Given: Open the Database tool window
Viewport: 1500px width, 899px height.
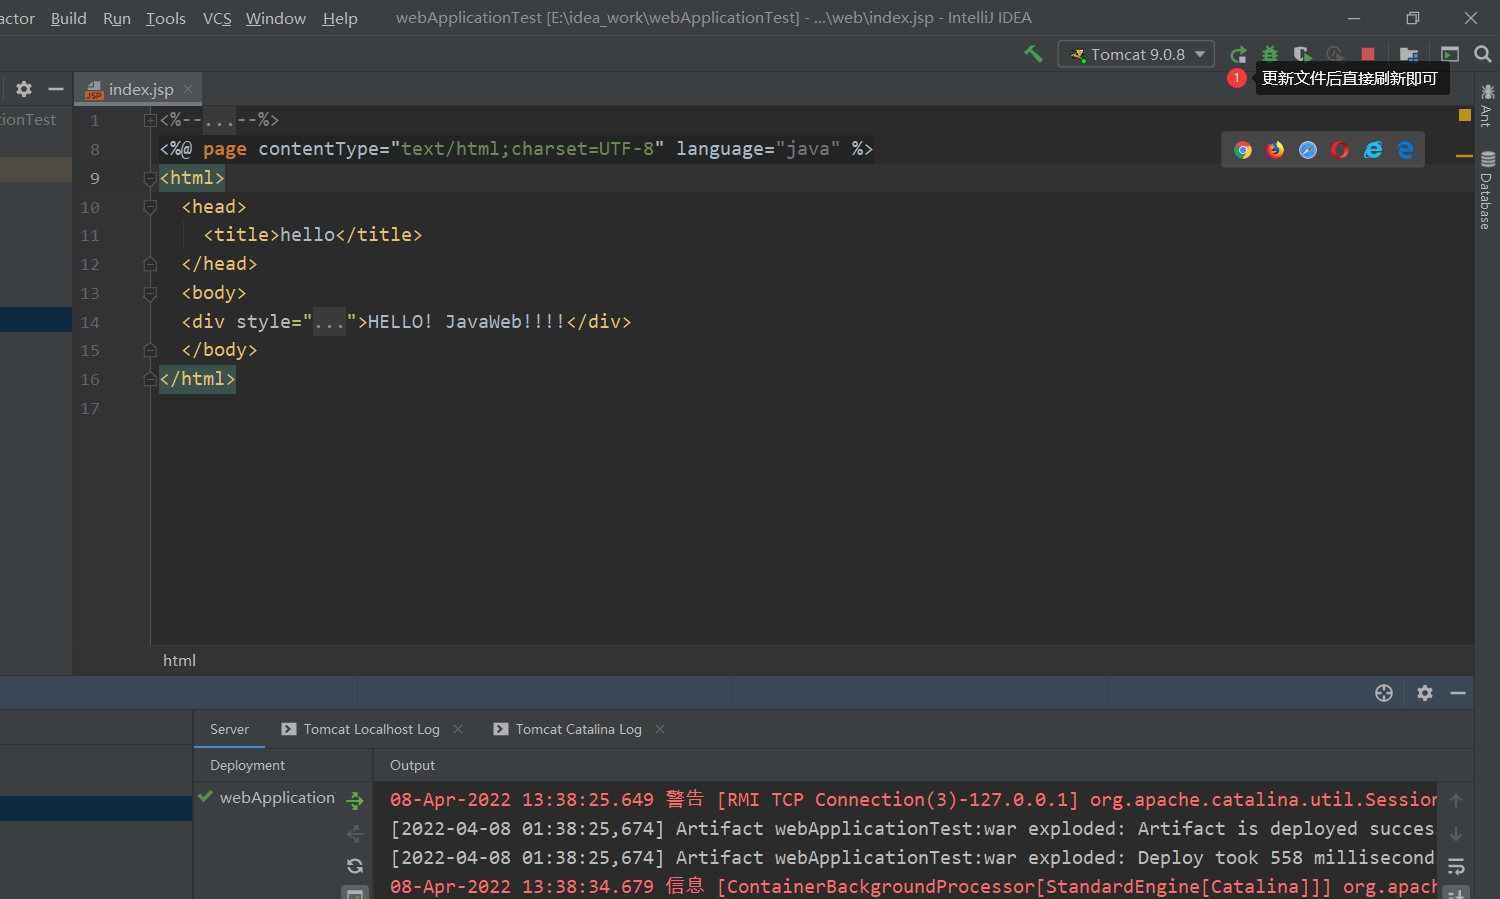Looking at the screenshot, I should tap(1487, 190).
